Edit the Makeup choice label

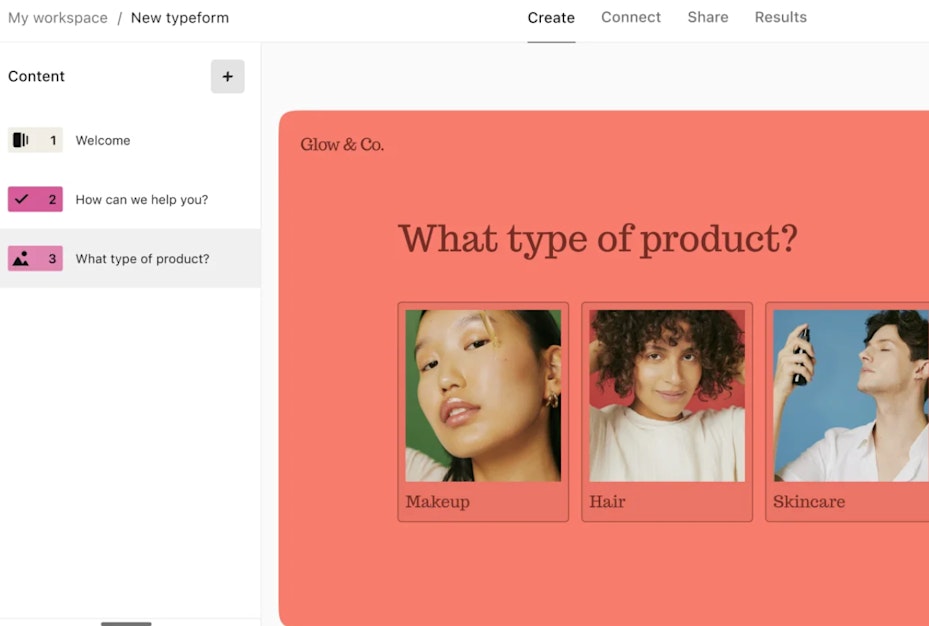(x=438, y=502)
